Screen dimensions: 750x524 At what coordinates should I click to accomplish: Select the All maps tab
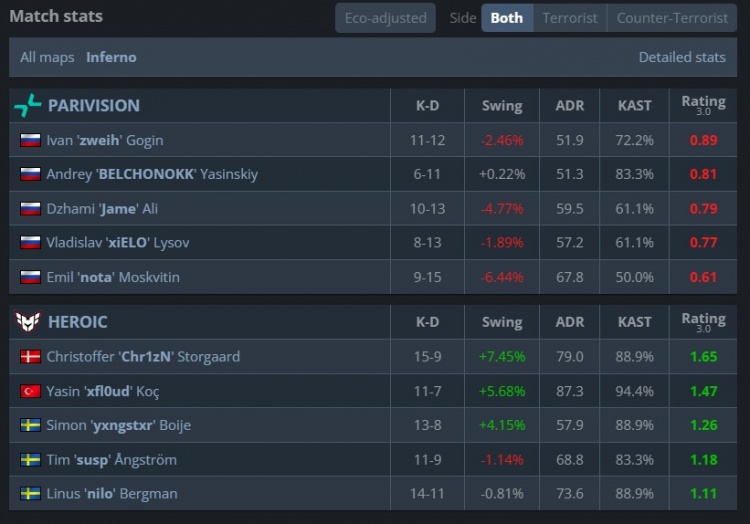coord(47,57)
